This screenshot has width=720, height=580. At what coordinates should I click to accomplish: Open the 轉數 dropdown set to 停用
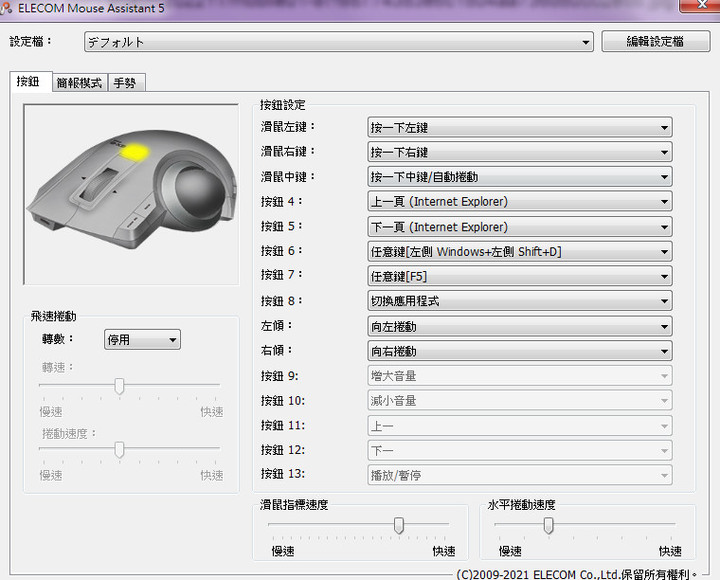(x=142, y=340)
